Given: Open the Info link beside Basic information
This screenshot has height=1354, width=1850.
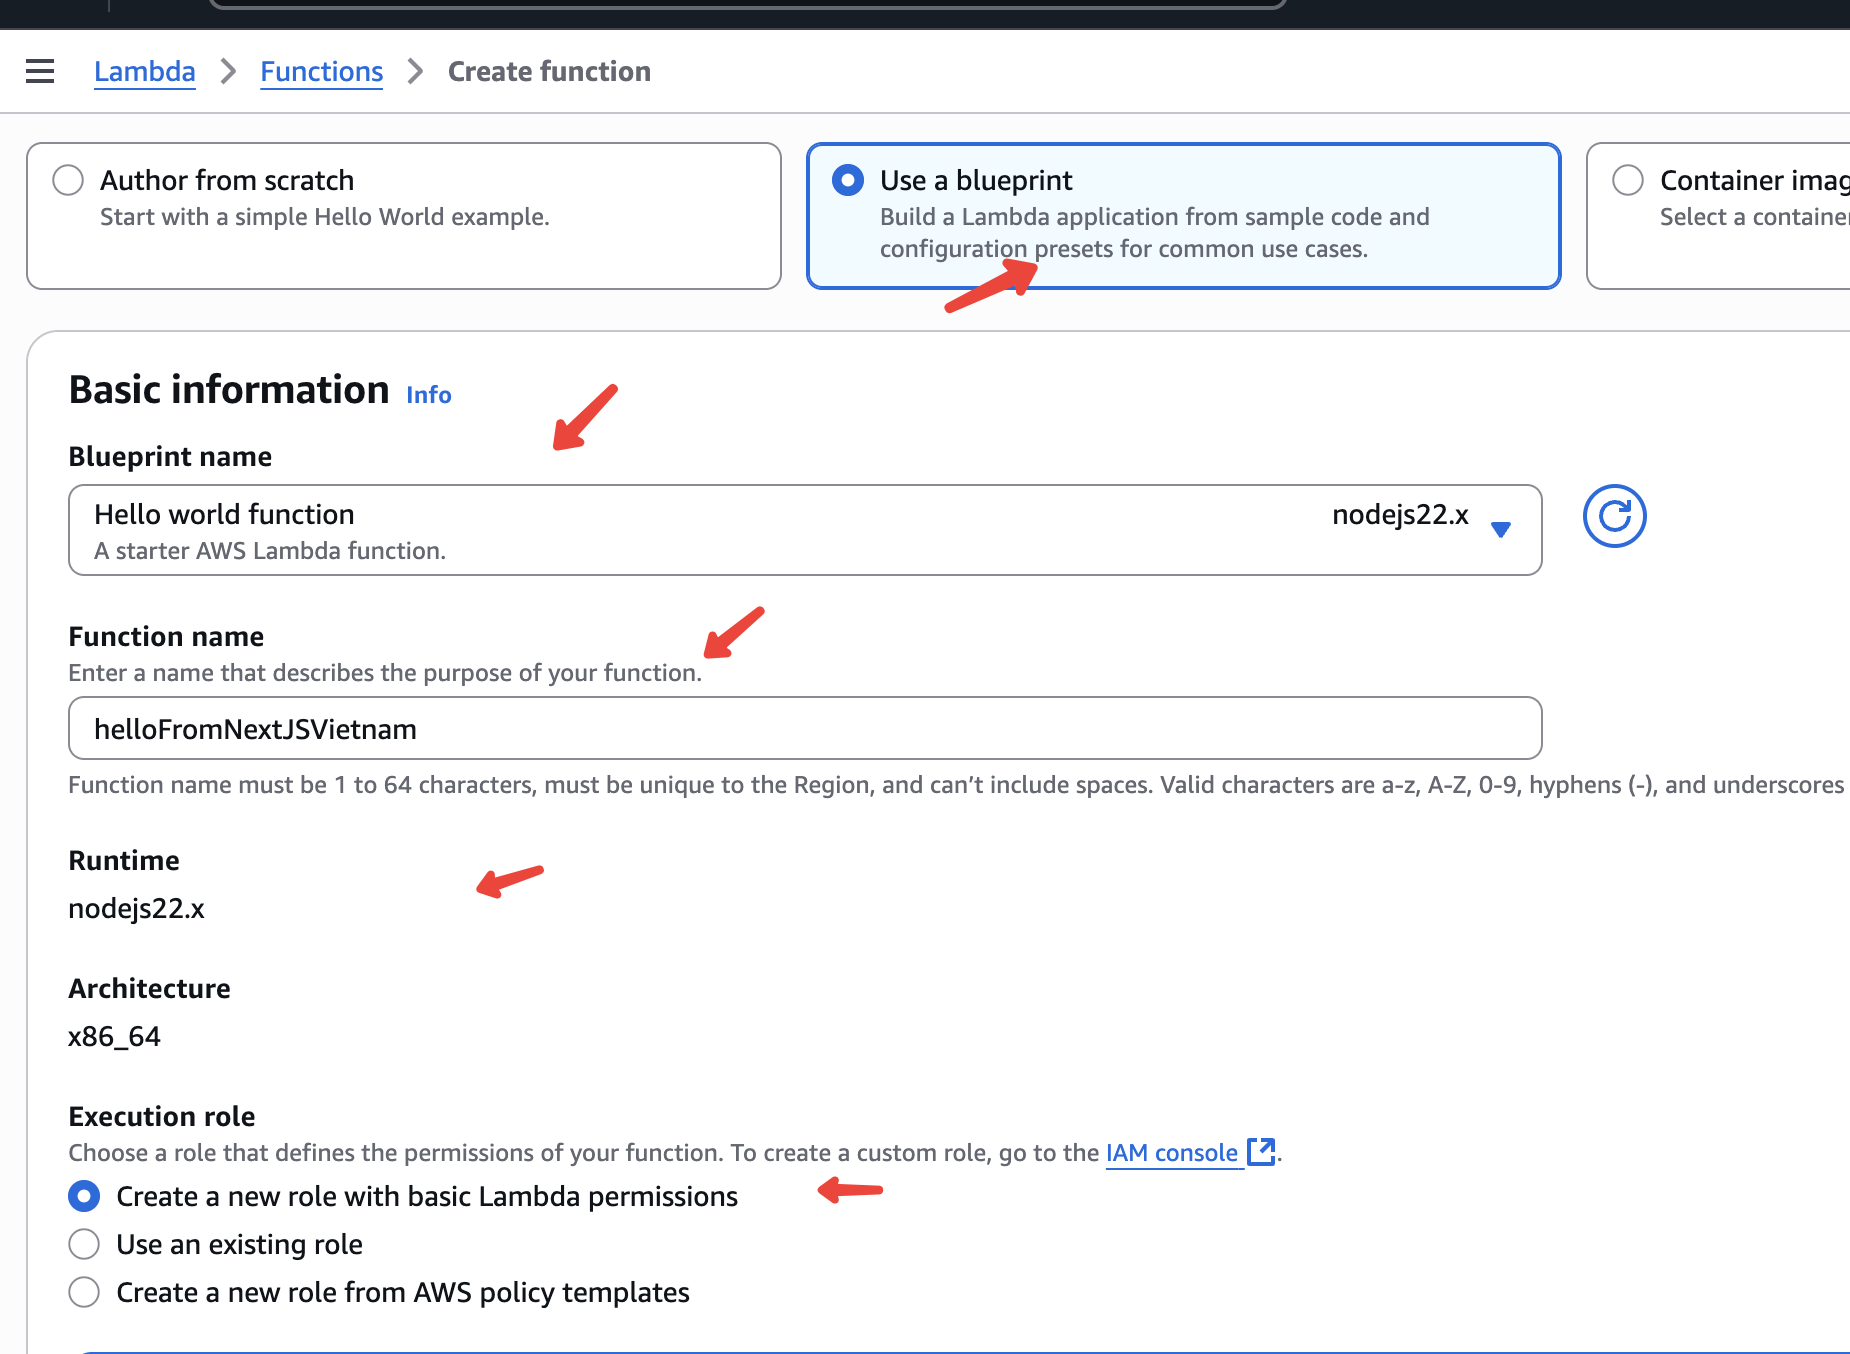Looking at the screenshot, I should [x=428, y=395].
